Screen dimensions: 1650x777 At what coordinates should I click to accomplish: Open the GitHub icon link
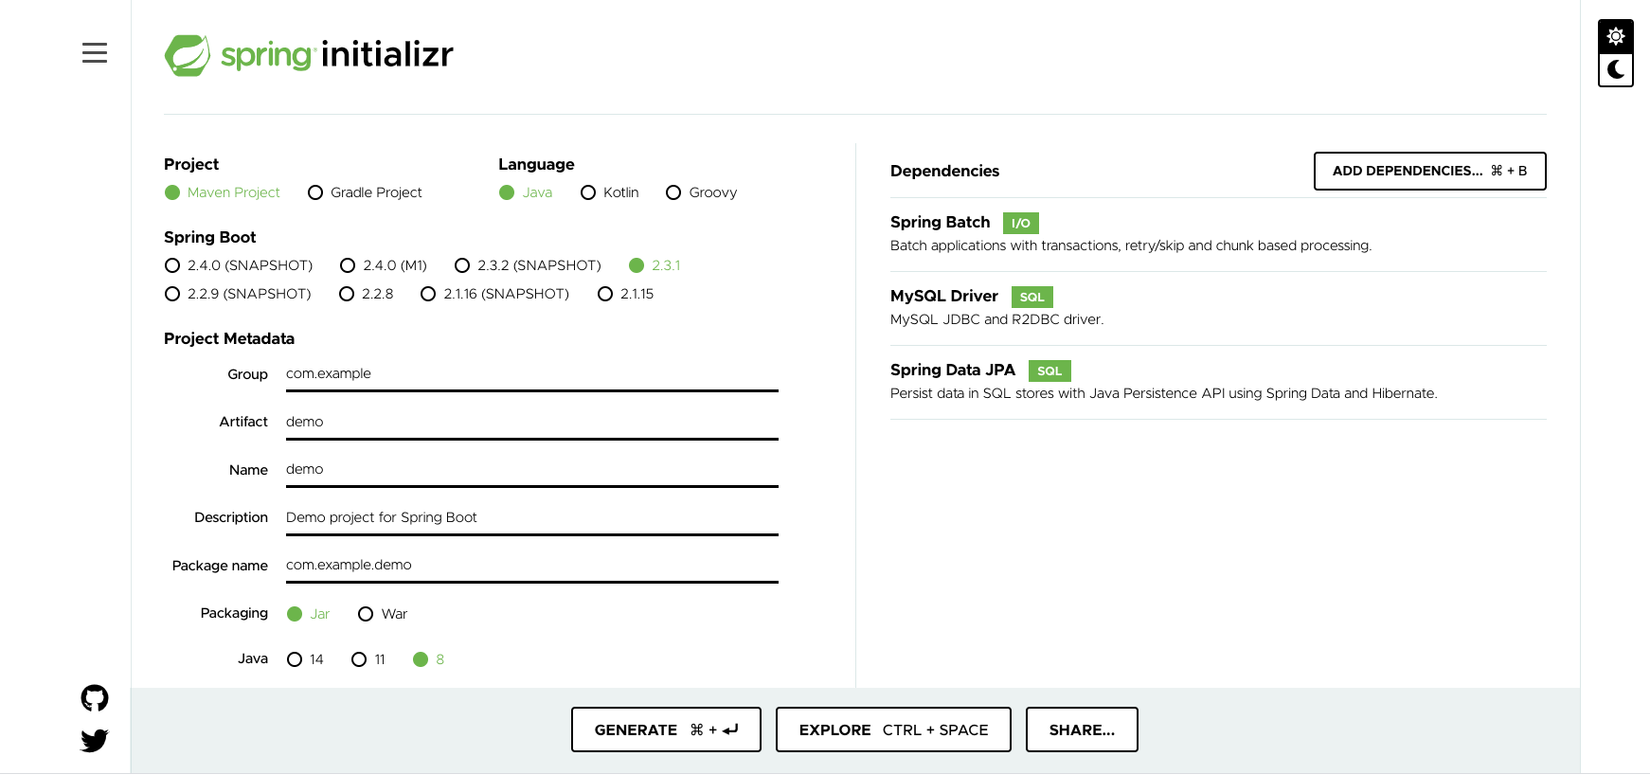tap(95, 698)
